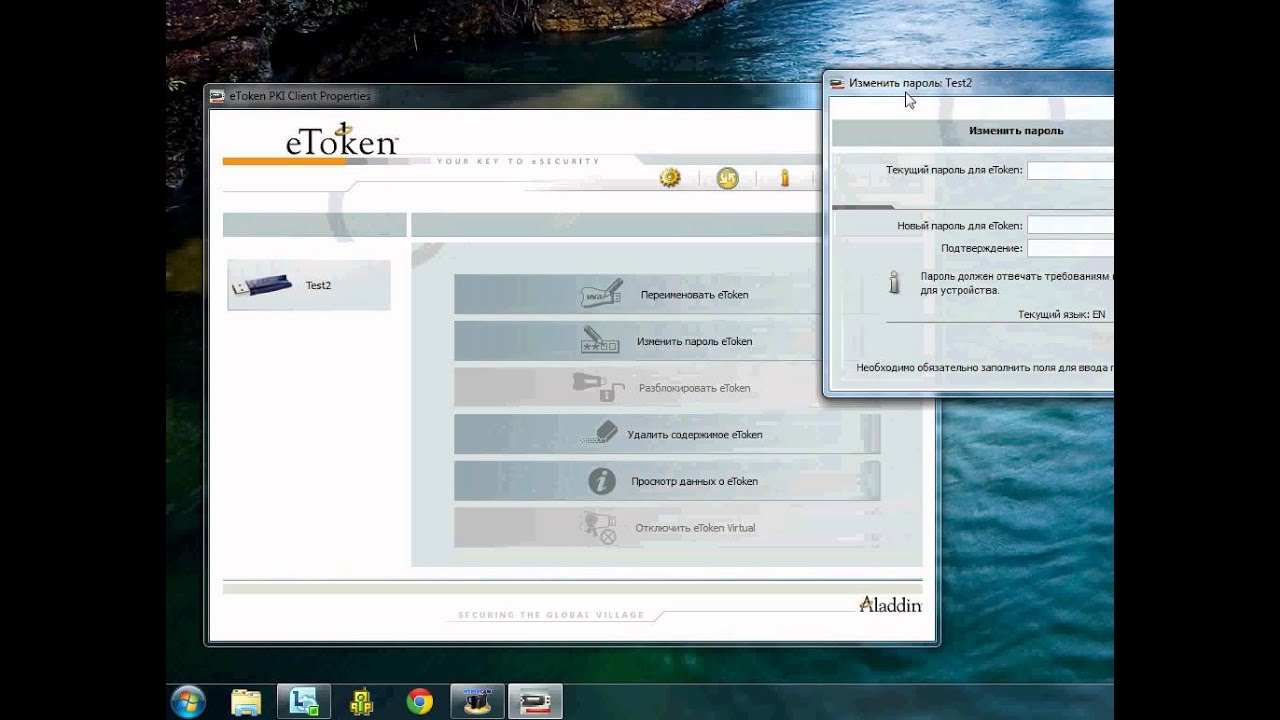Click the disconnect icon beside Отключить eToken Virtual
1280x720 pixels.
[600, 528]
